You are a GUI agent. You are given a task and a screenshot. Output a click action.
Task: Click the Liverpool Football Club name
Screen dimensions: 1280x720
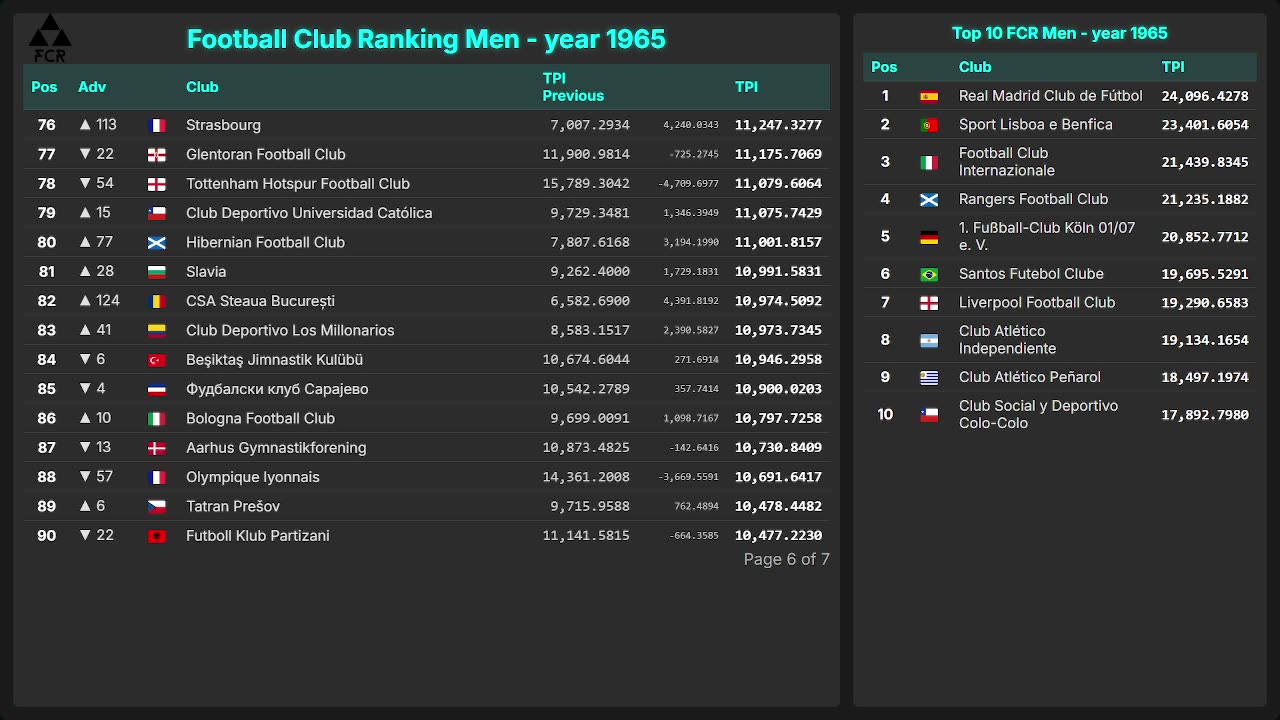1037,302
